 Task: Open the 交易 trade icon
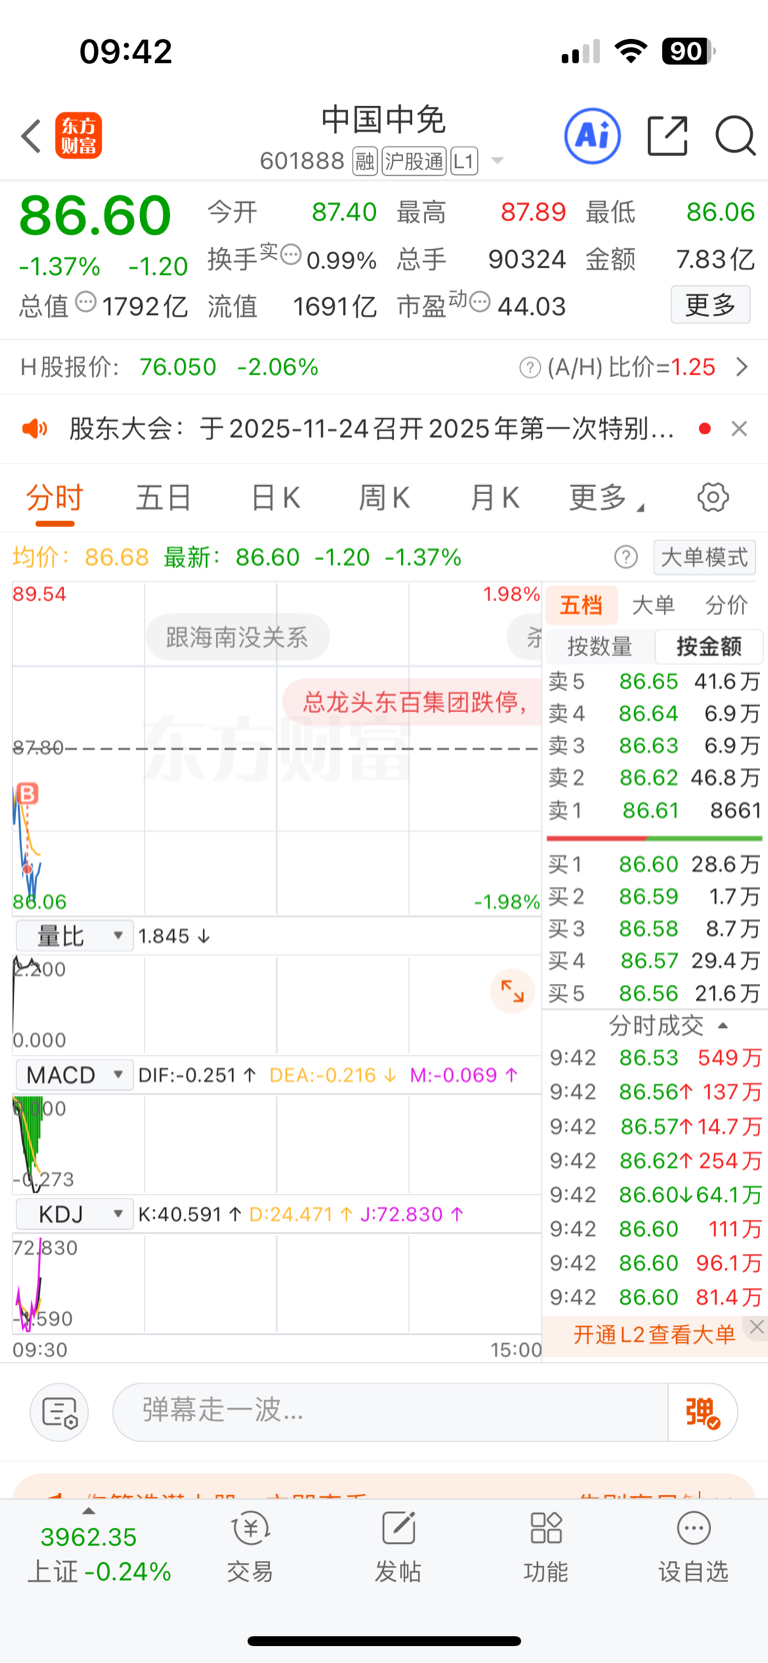point(250,1547)
